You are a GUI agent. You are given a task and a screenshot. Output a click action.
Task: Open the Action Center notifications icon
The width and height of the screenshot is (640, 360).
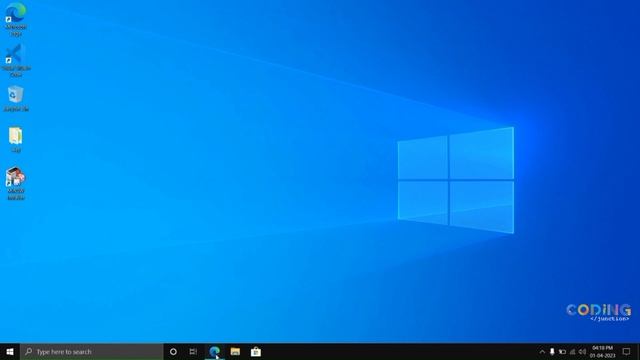pyautogui.click(x=627, y=352)
